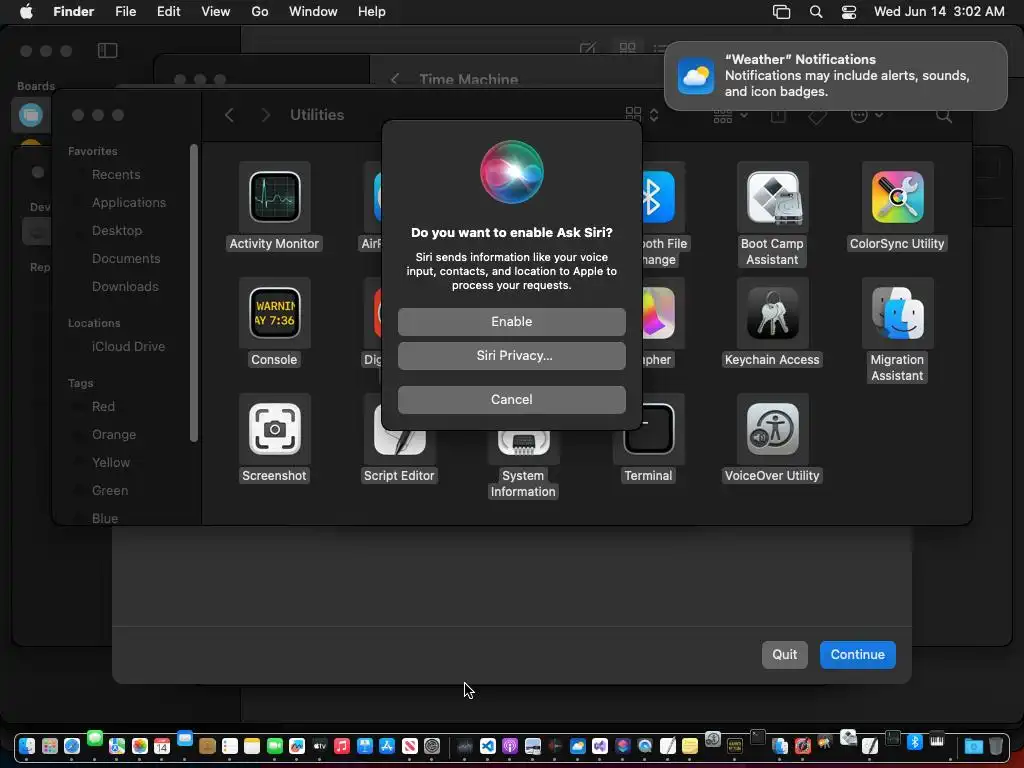Toggle sidebar button in rear window
The image size is (1024, 768).
point(108,50)
